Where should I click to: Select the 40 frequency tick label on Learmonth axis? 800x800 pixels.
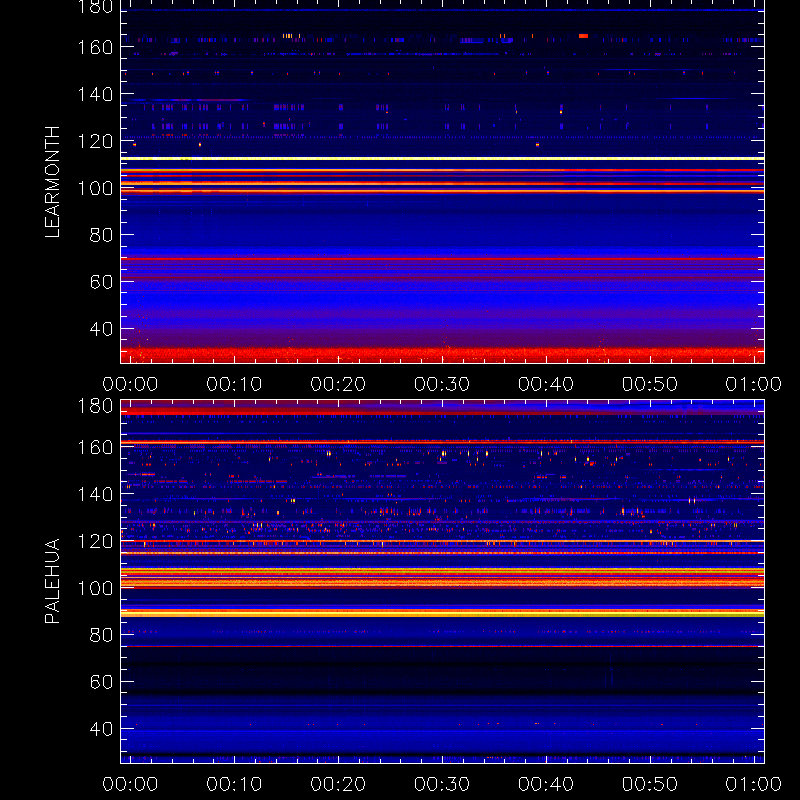(102, 329)
